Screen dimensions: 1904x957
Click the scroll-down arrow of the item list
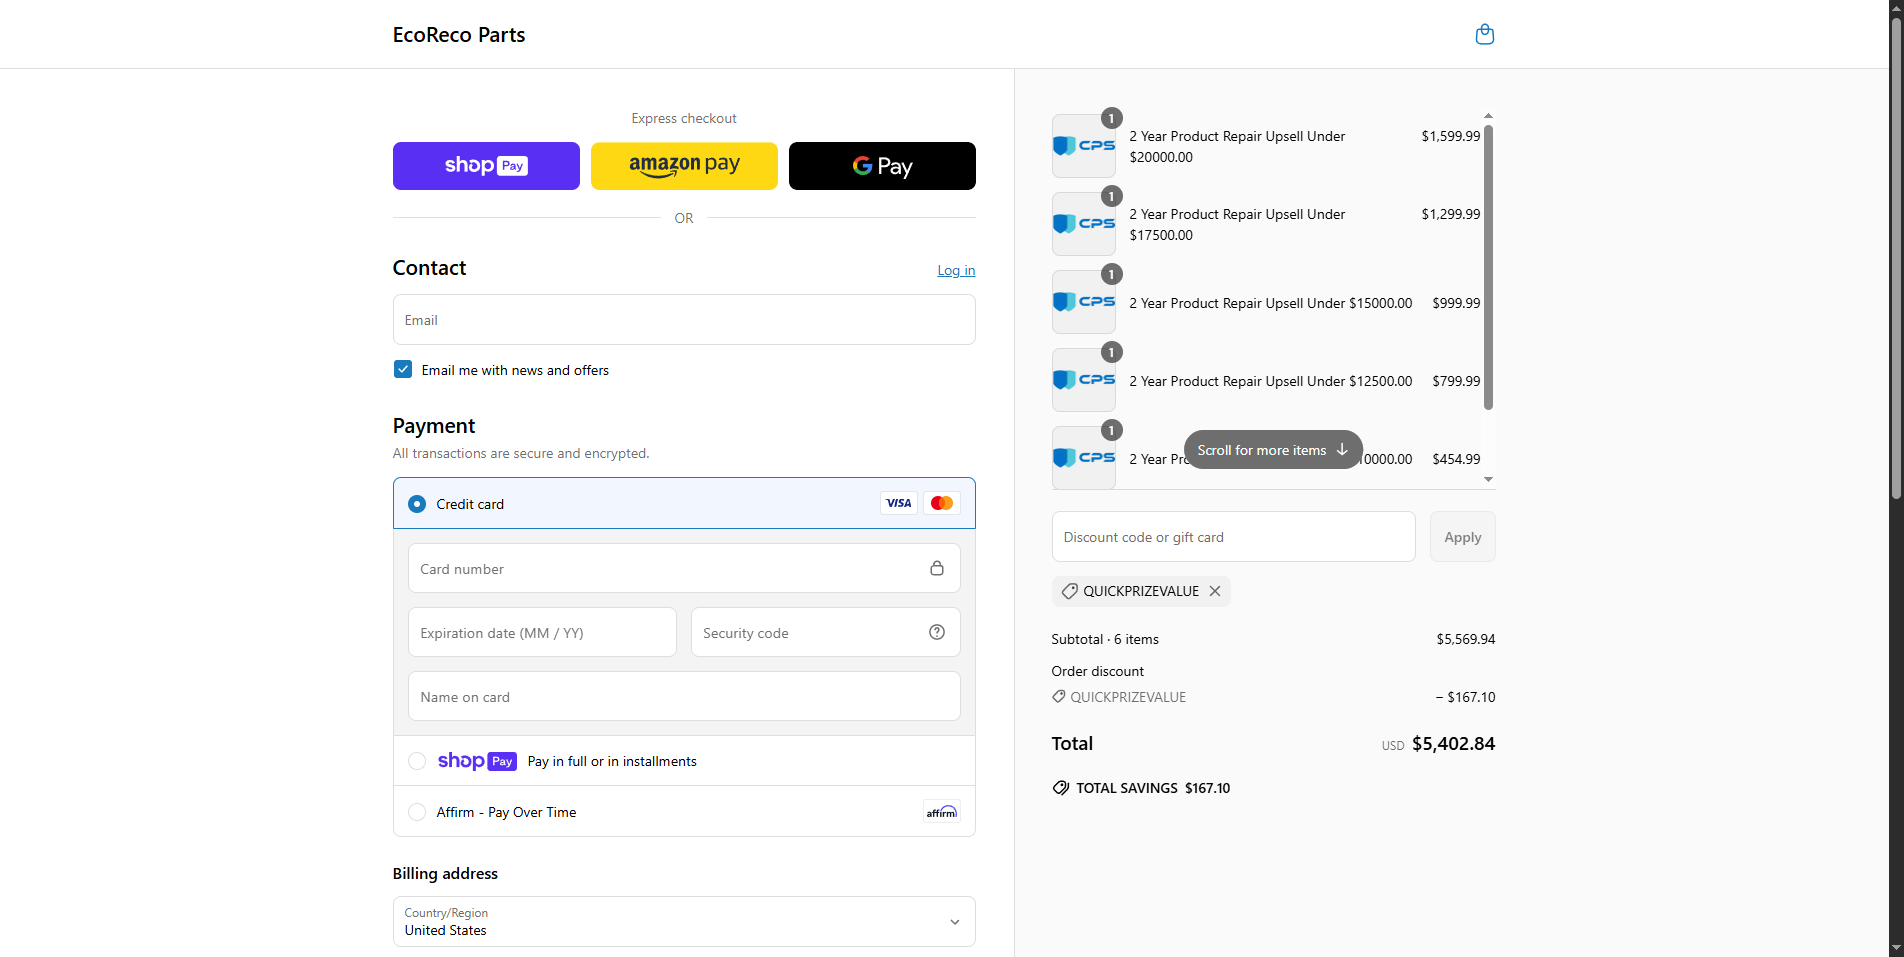pyautogui.click(x=1488, y=480)
